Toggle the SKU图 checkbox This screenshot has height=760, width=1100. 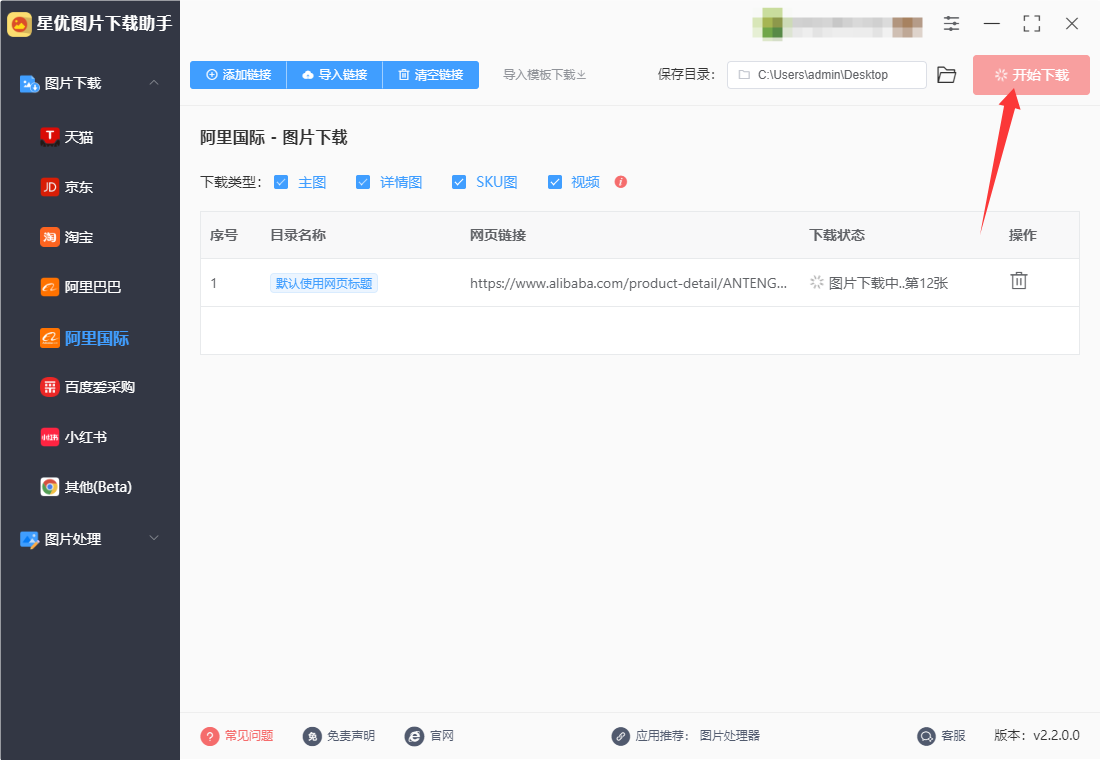459,182
